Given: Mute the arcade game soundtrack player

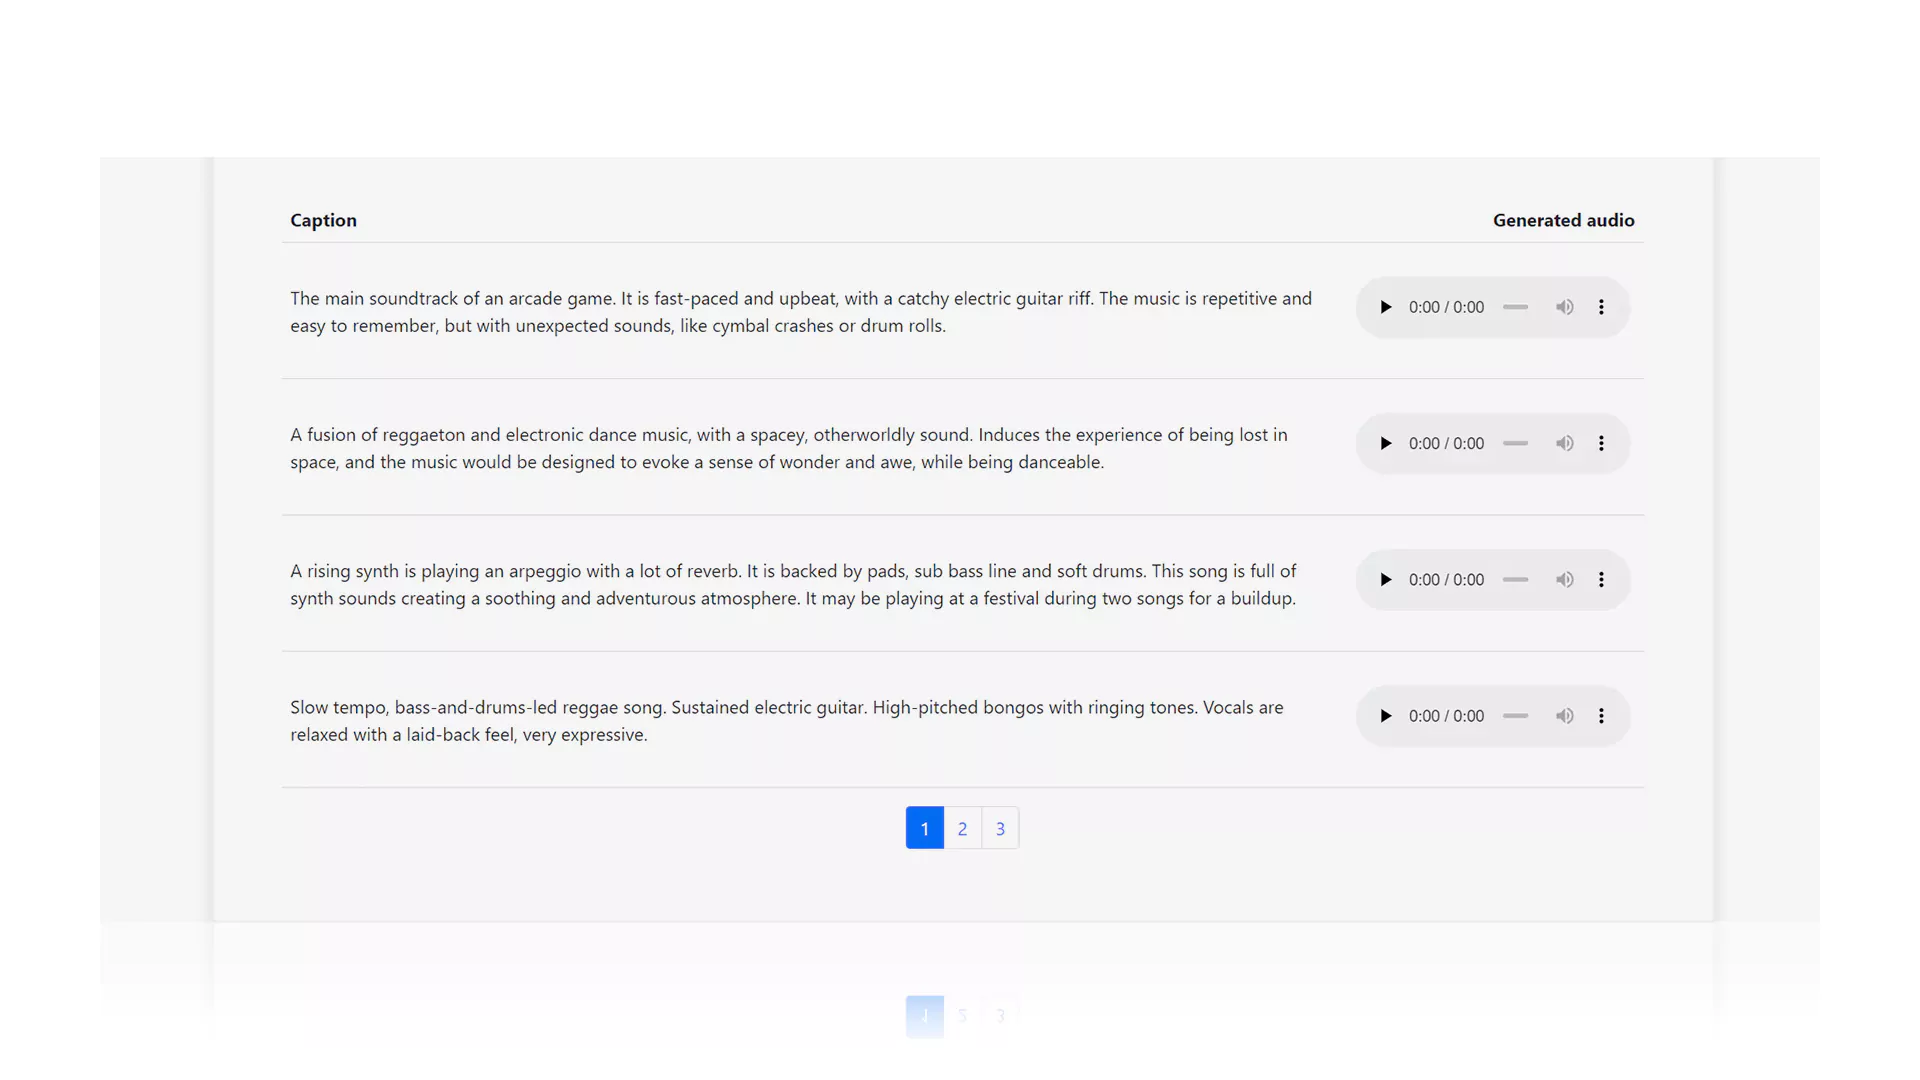Looking at the screenshot, I should click(1564, 307).
